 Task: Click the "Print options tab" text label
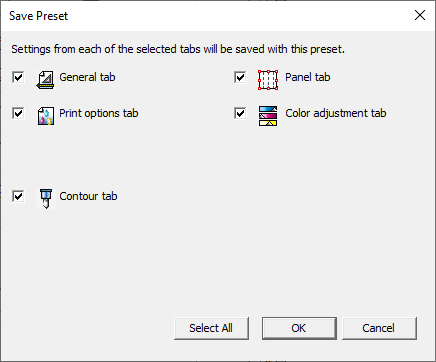click(99, 113)
